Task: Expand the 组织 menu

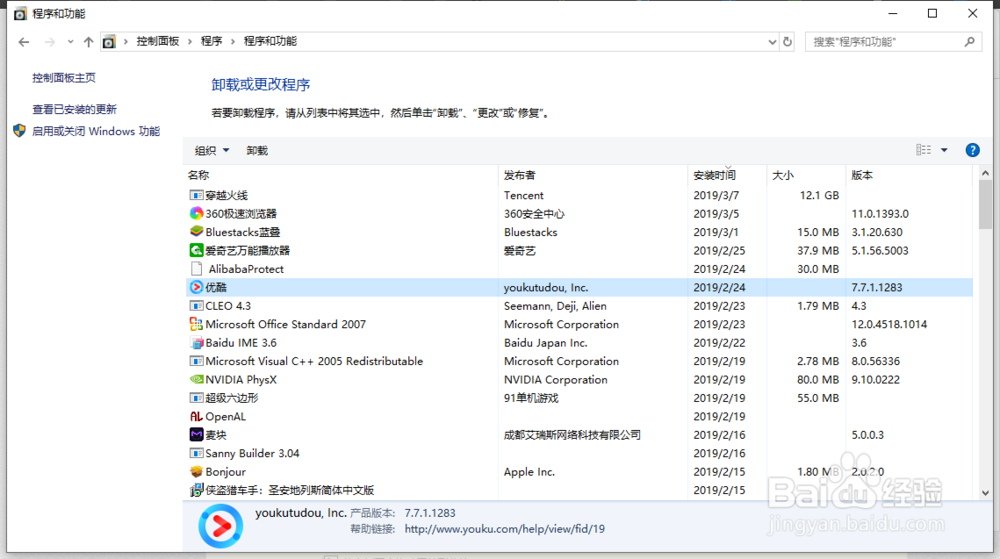Action: [x=212, y=150]
